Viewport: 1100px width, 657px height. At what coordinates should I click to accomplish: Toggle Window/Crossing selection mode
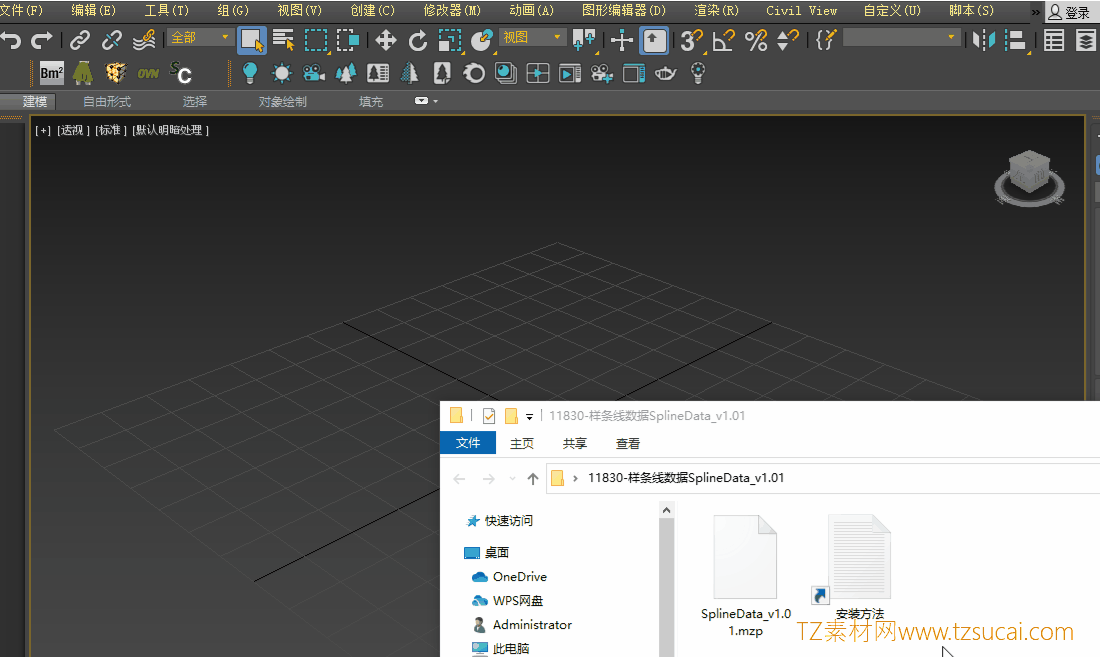(348, 40)
